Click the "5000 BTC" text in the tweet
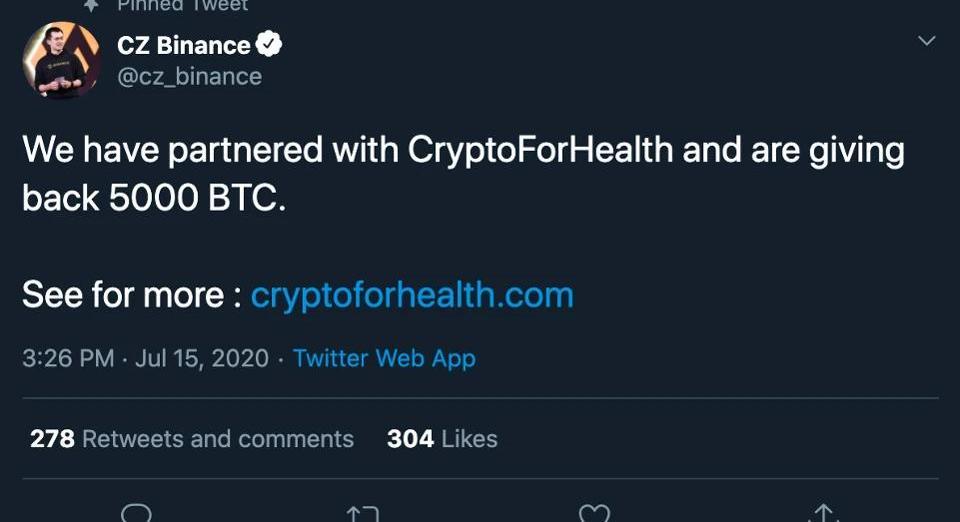Screen dimensions: 960x522 point(195,198)
